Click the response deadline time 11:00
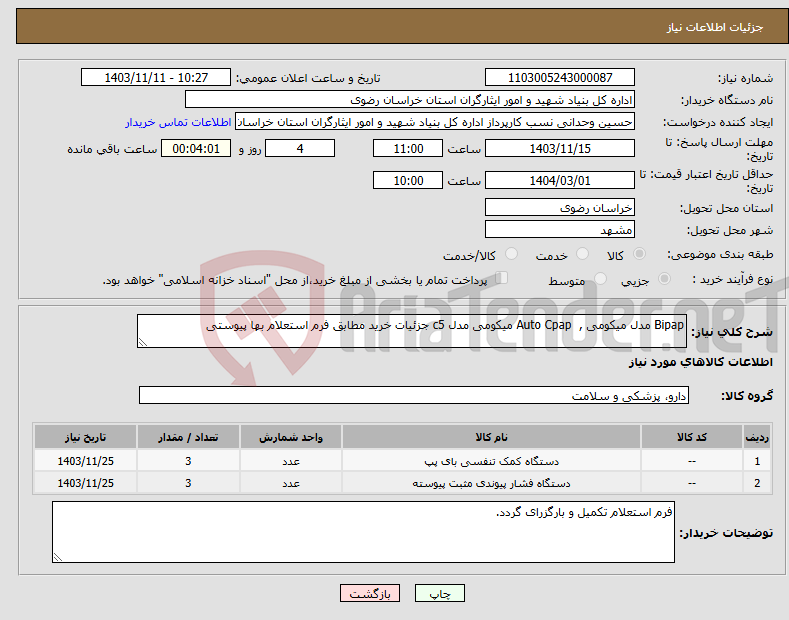The image size is (789, 620). [x=408, y=148]
